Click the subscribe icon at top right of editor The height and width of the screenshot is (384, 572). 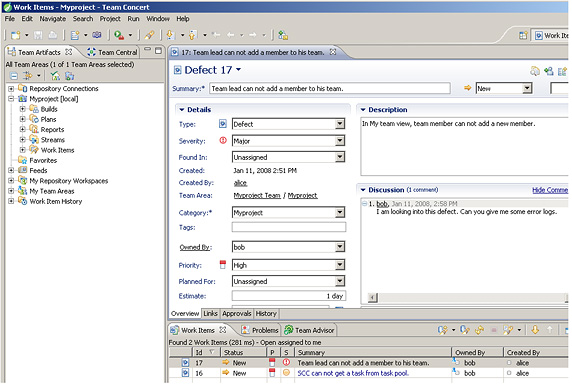[x=548, y=71]
